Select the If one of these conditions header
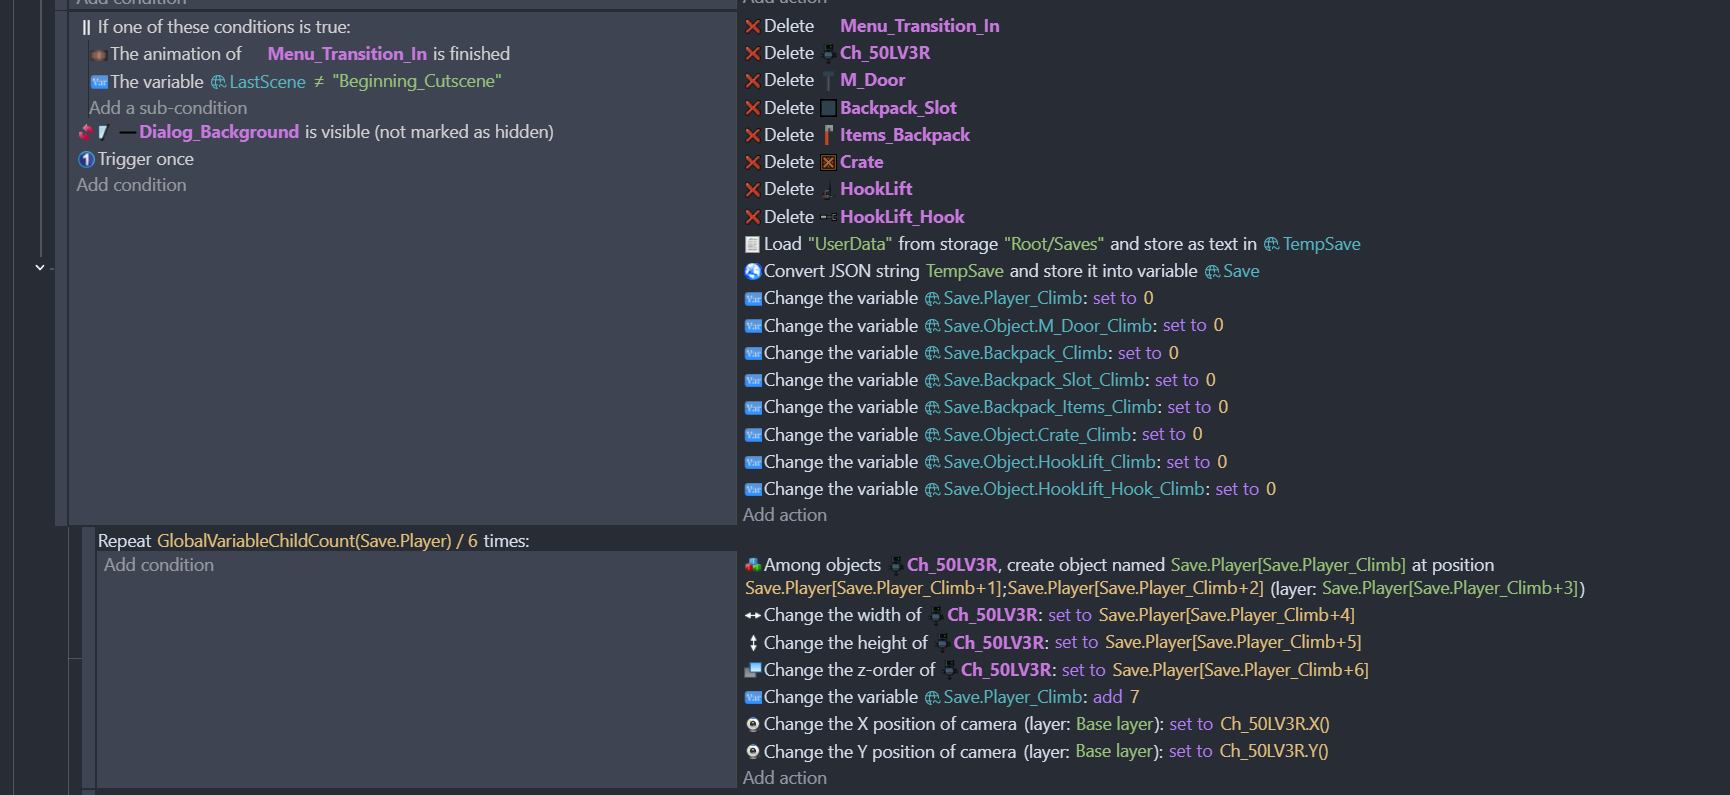 224,27
